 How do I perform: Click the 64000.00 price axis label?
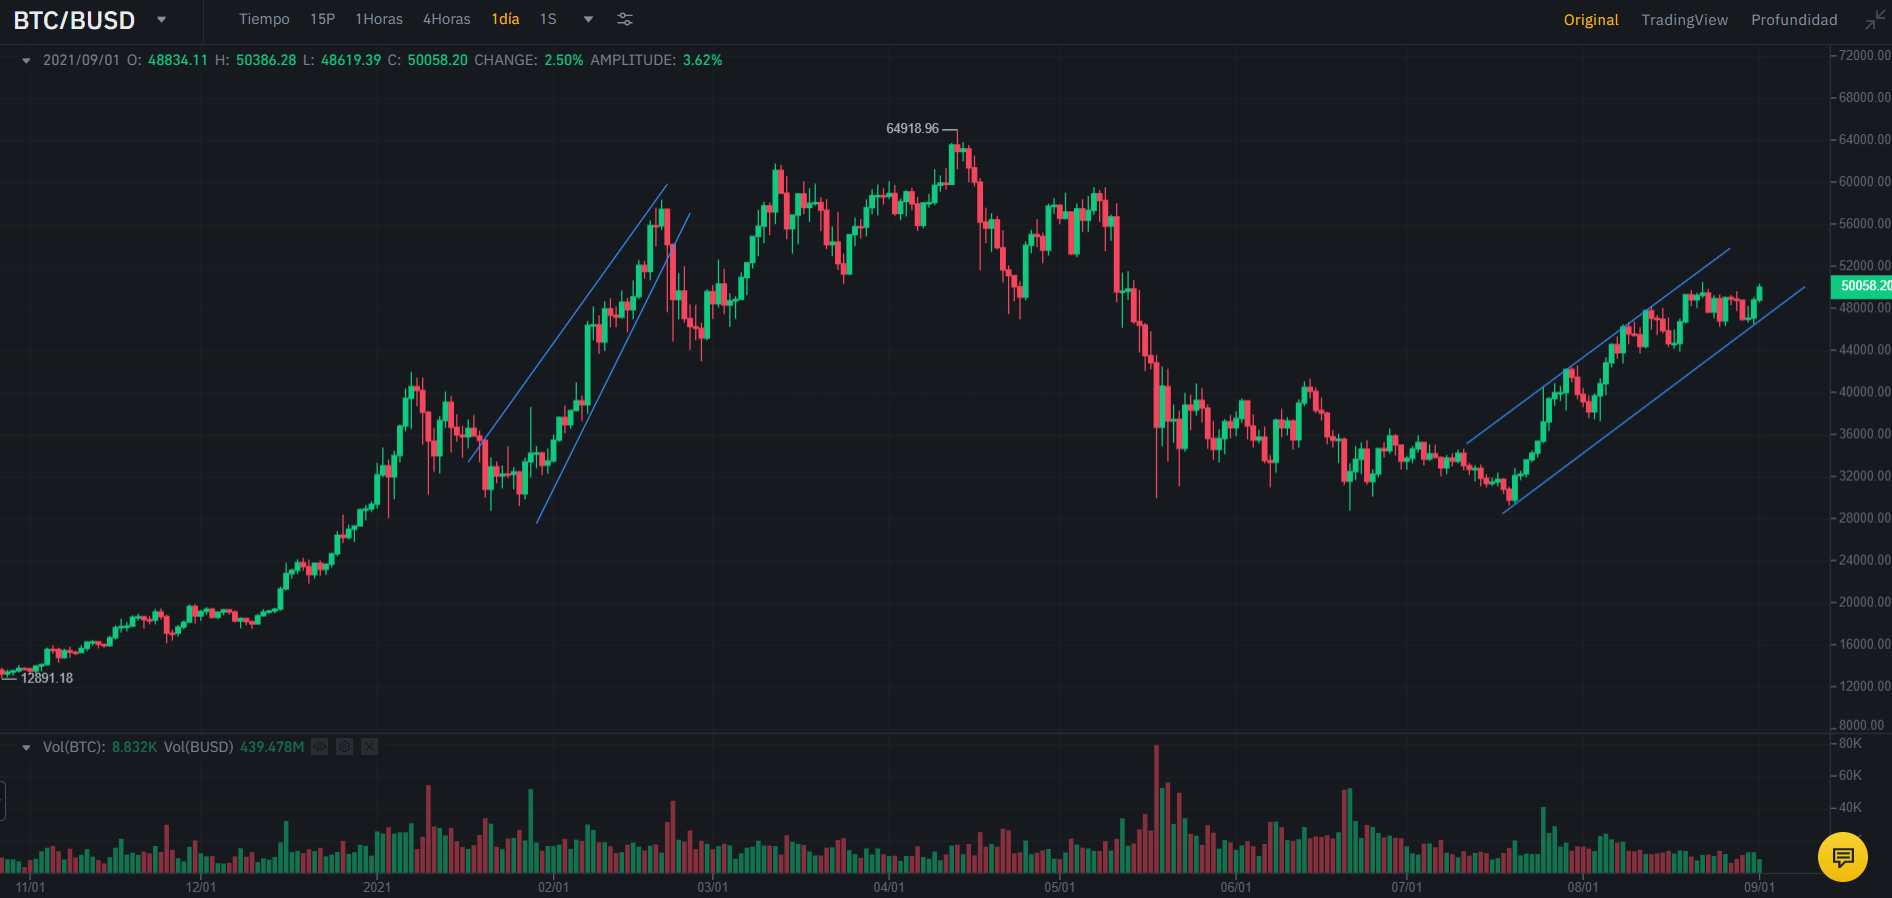[1864, 140]
